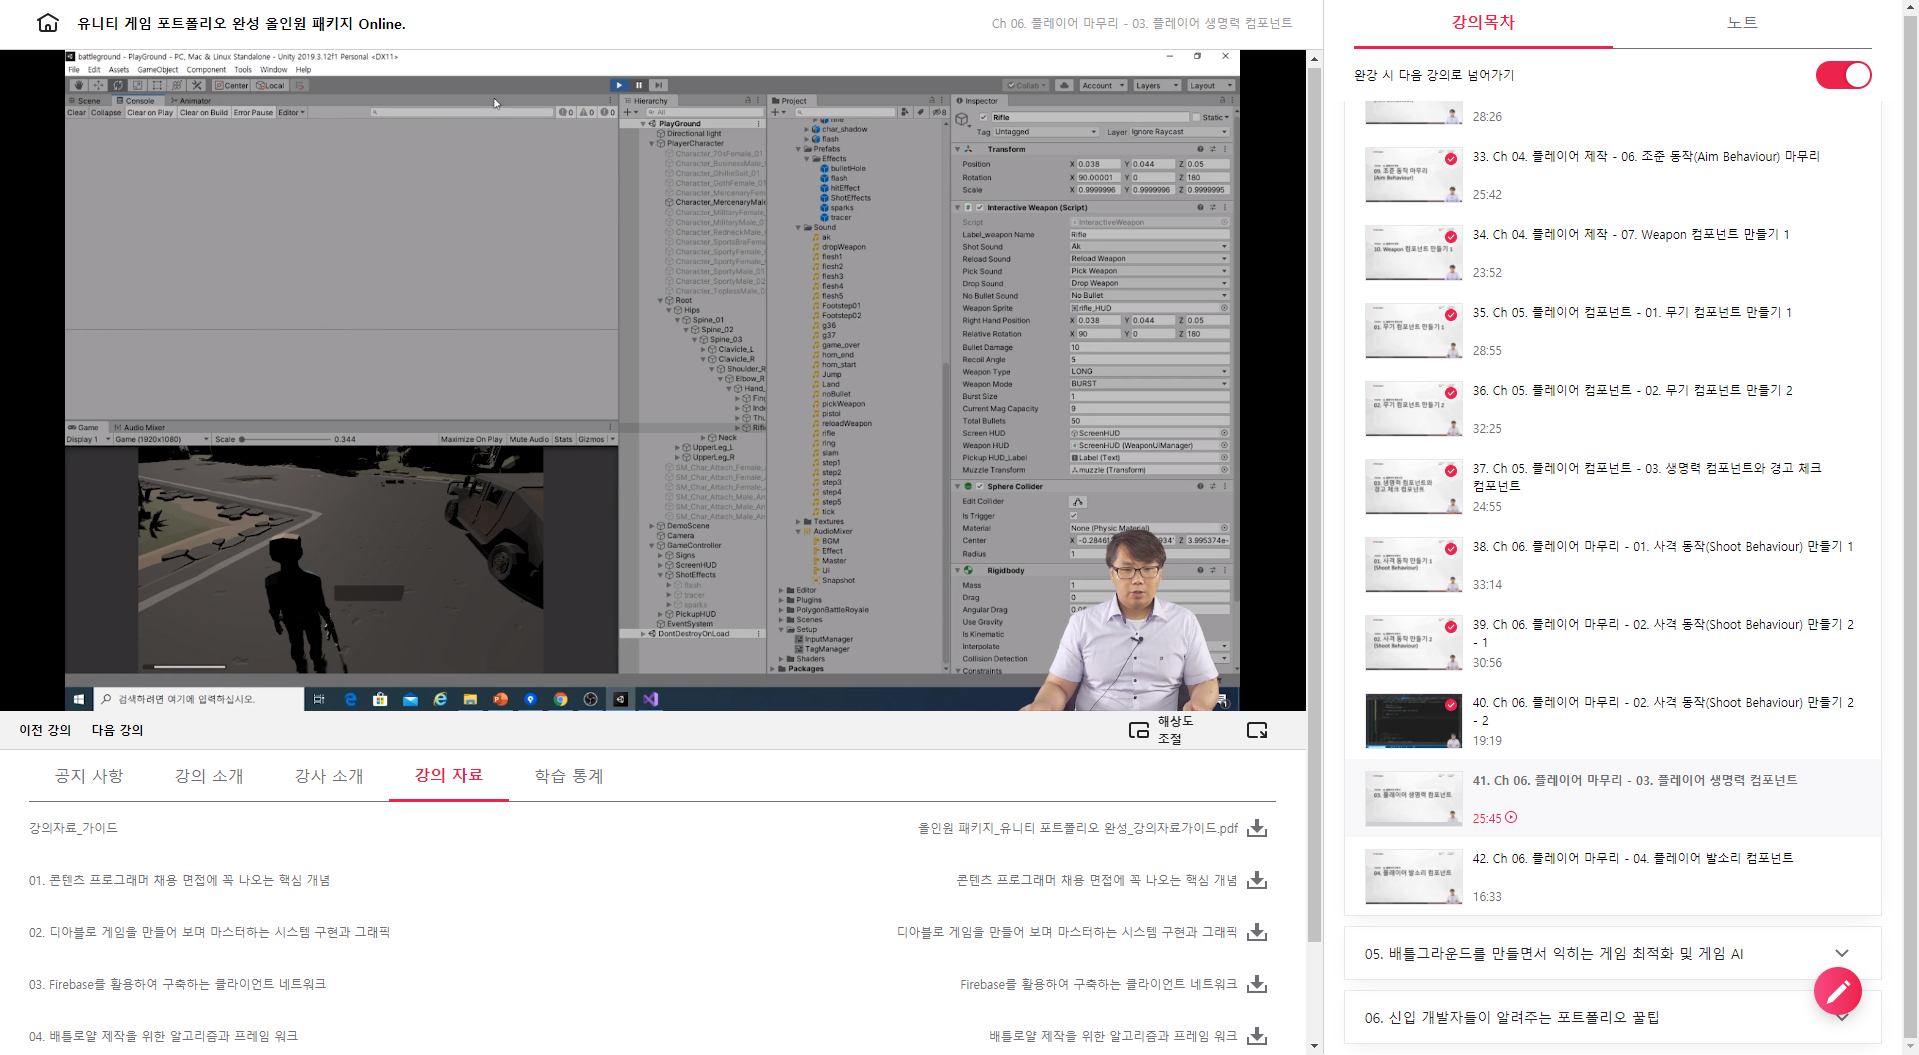Click the play icon next to 25:45

pos(1511,817)
